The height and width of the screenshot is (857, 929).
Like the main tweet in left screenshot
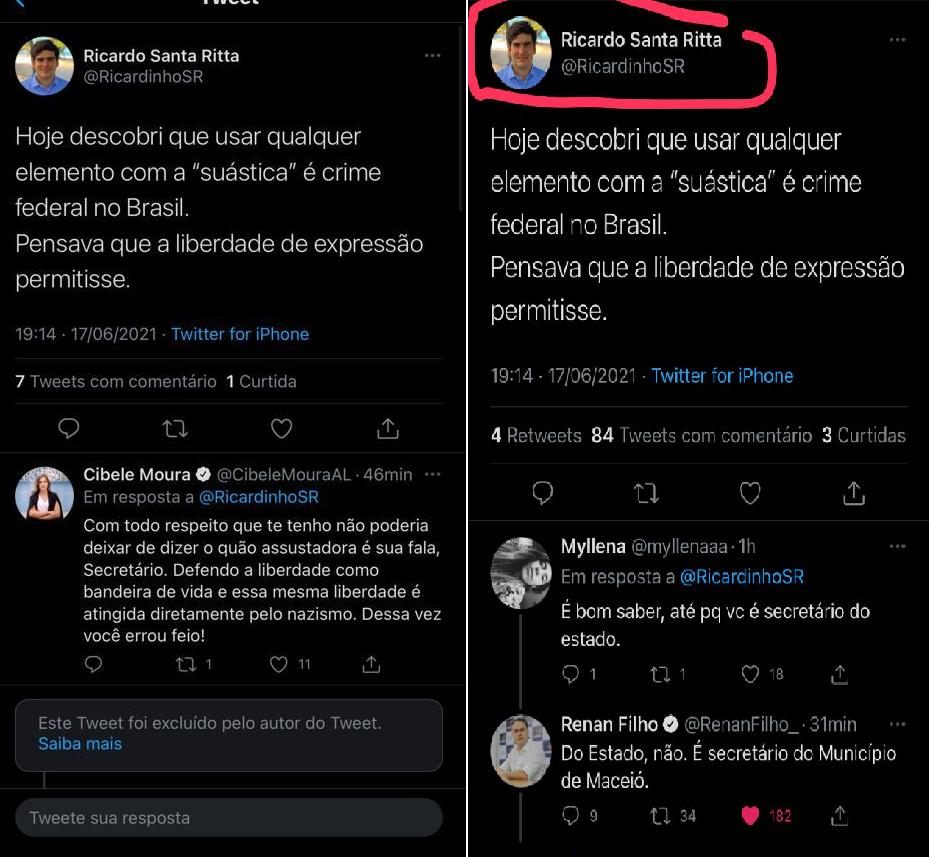[282, 429]
